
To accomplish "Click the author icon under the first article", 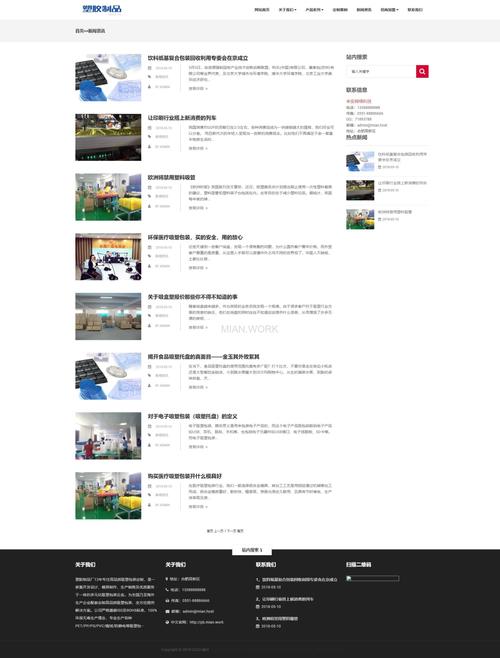I will pos(149,87).
